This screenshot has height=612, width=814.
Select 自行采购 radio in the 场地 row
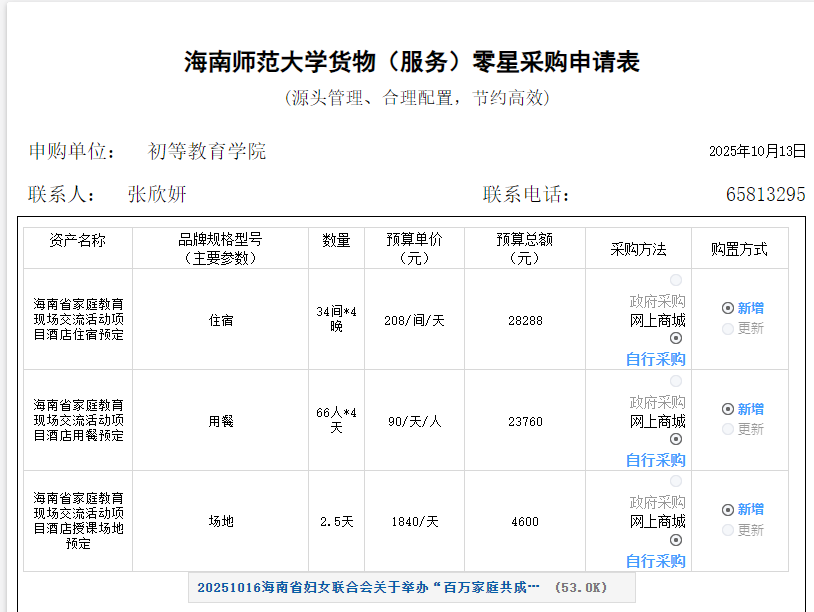point(676,541)
